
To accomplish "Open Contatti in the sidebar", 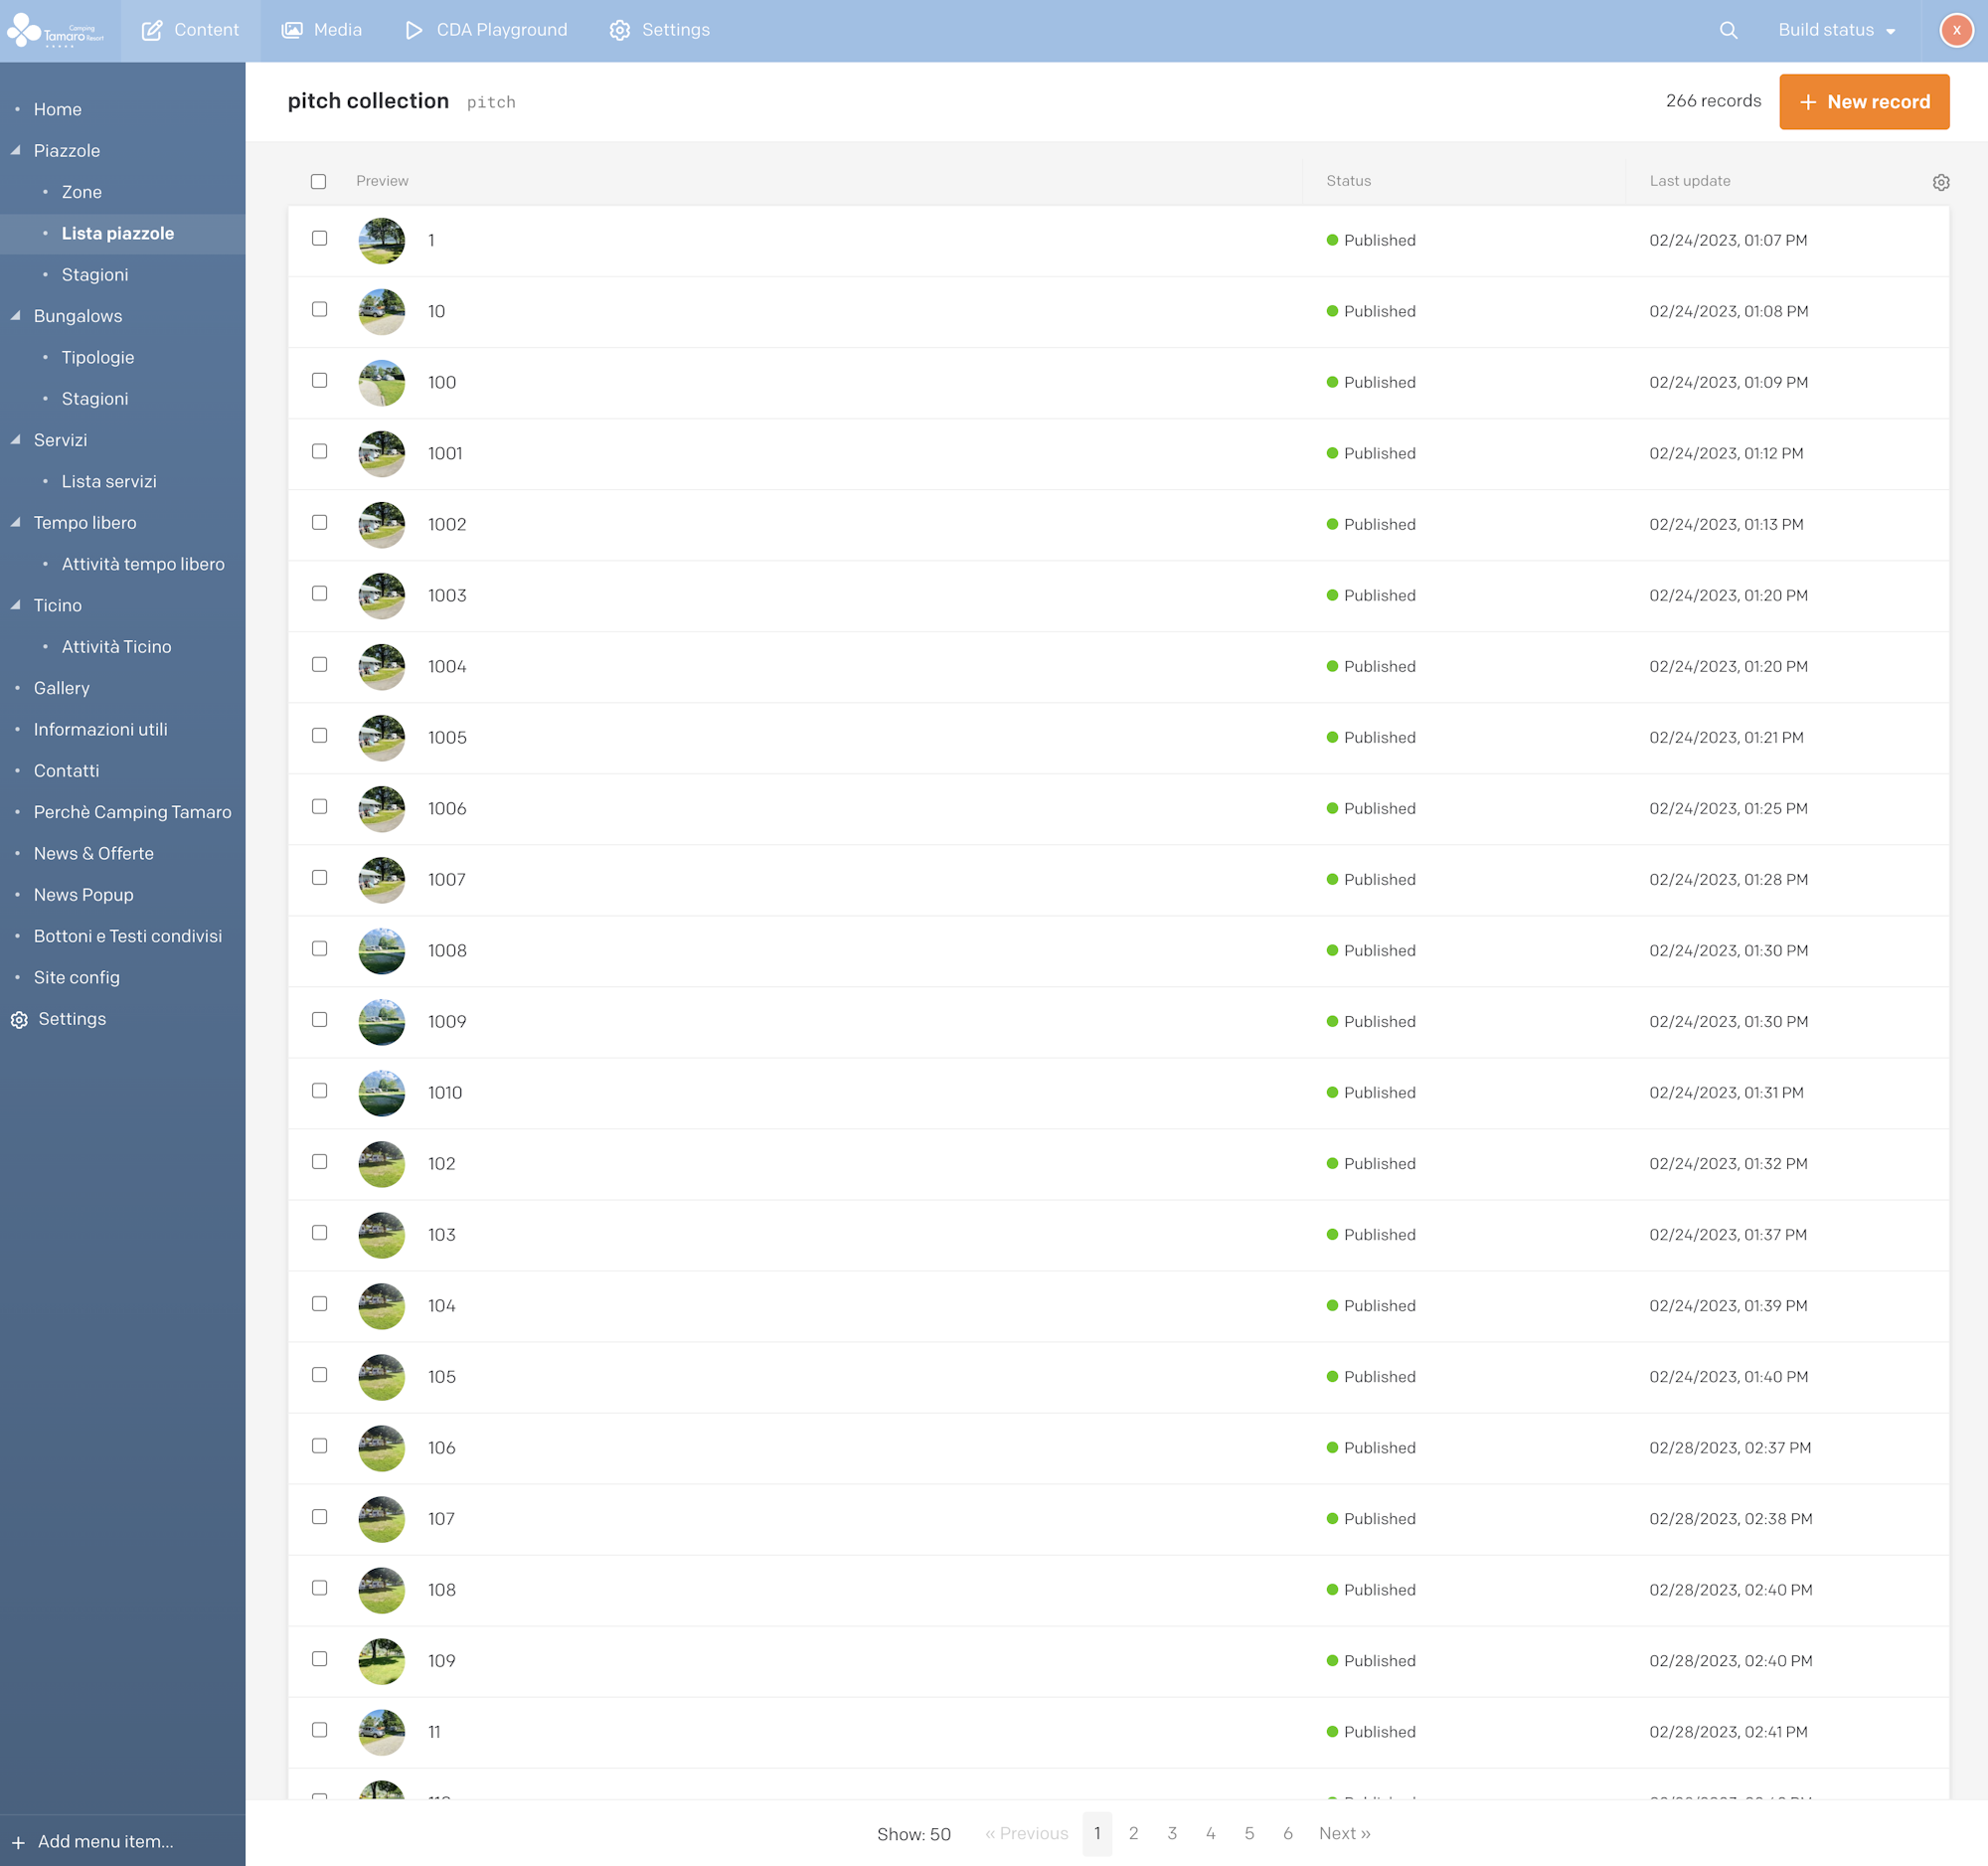I will (66, 771).
